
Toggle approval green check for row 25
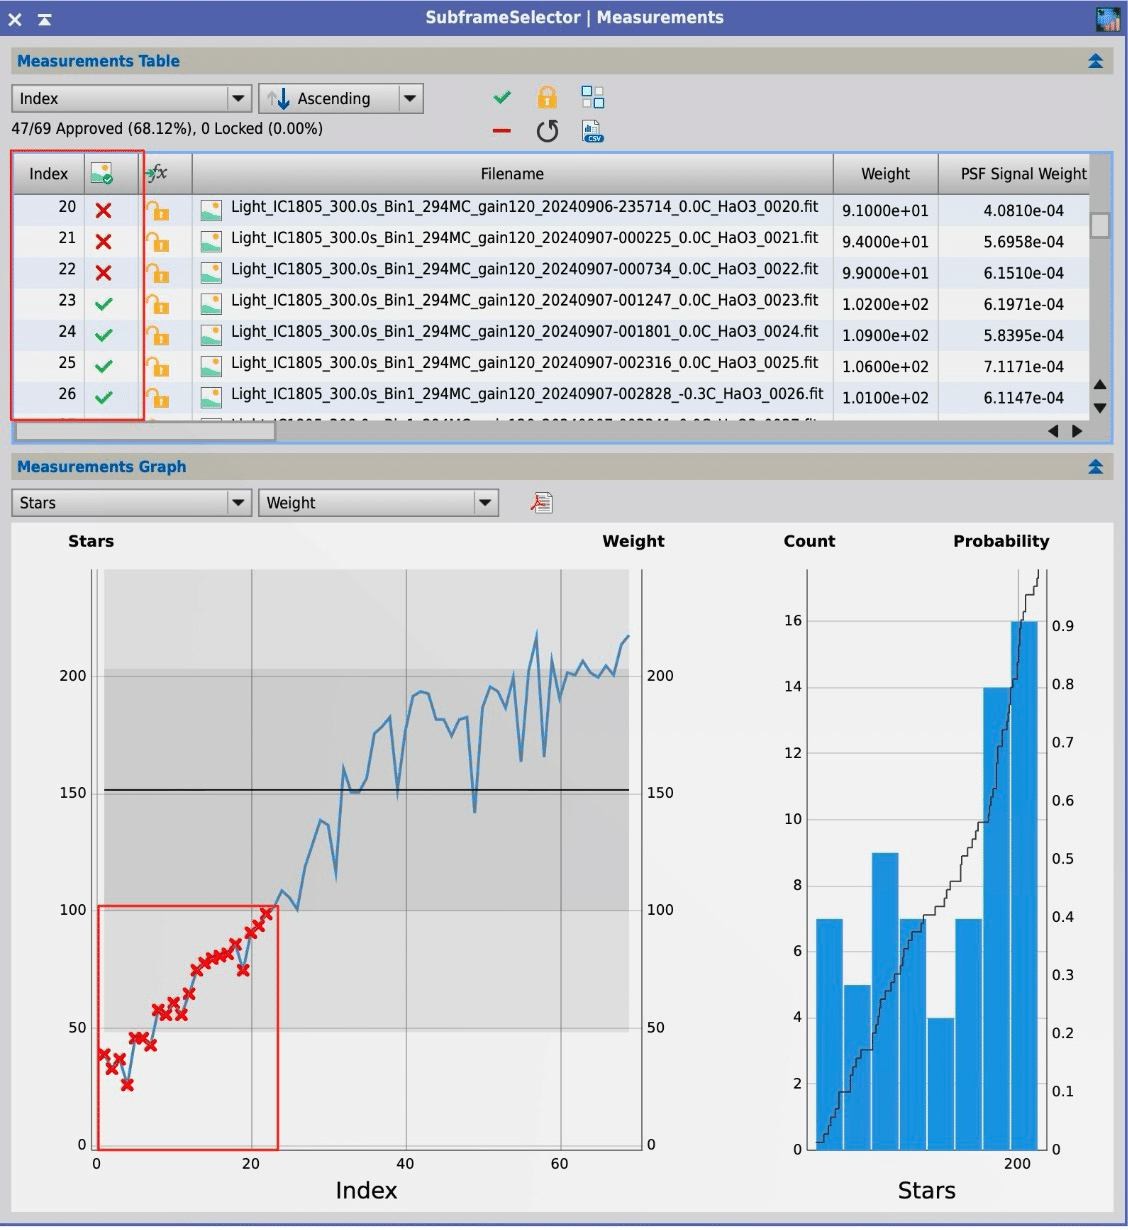click(x=103, y=366)
